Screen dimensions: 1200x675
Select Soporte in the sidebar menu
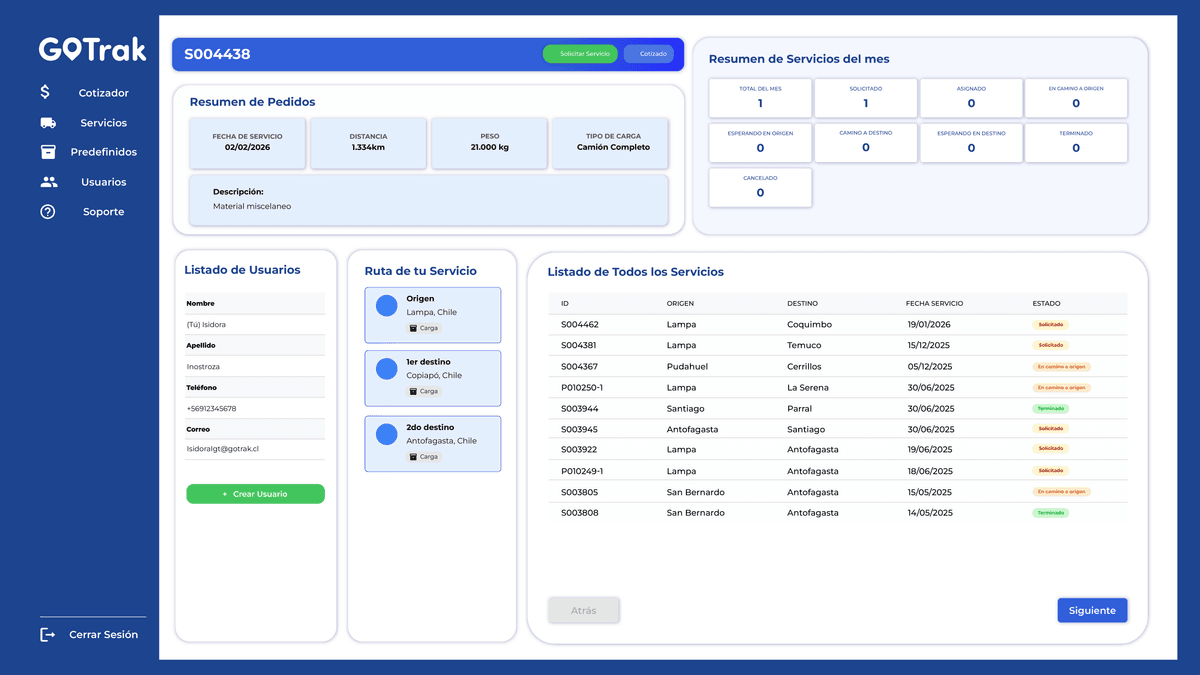tap(102, 211)
